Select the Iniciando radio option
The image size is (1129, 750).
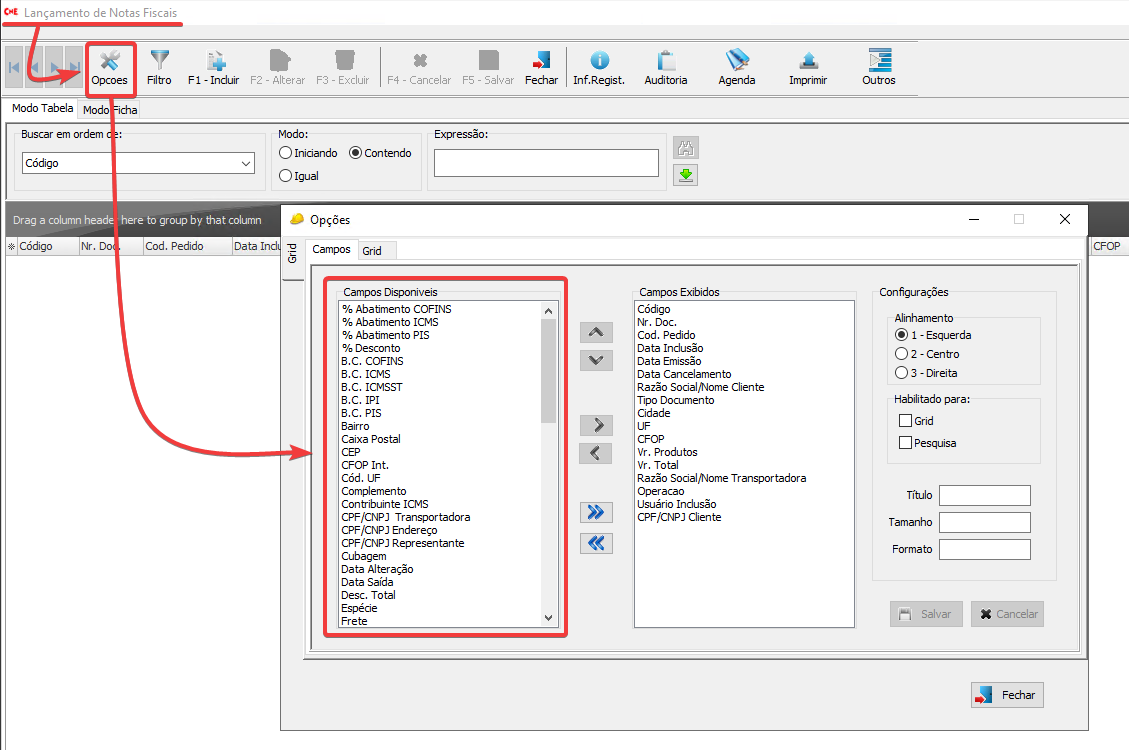[x=286, y=153]
